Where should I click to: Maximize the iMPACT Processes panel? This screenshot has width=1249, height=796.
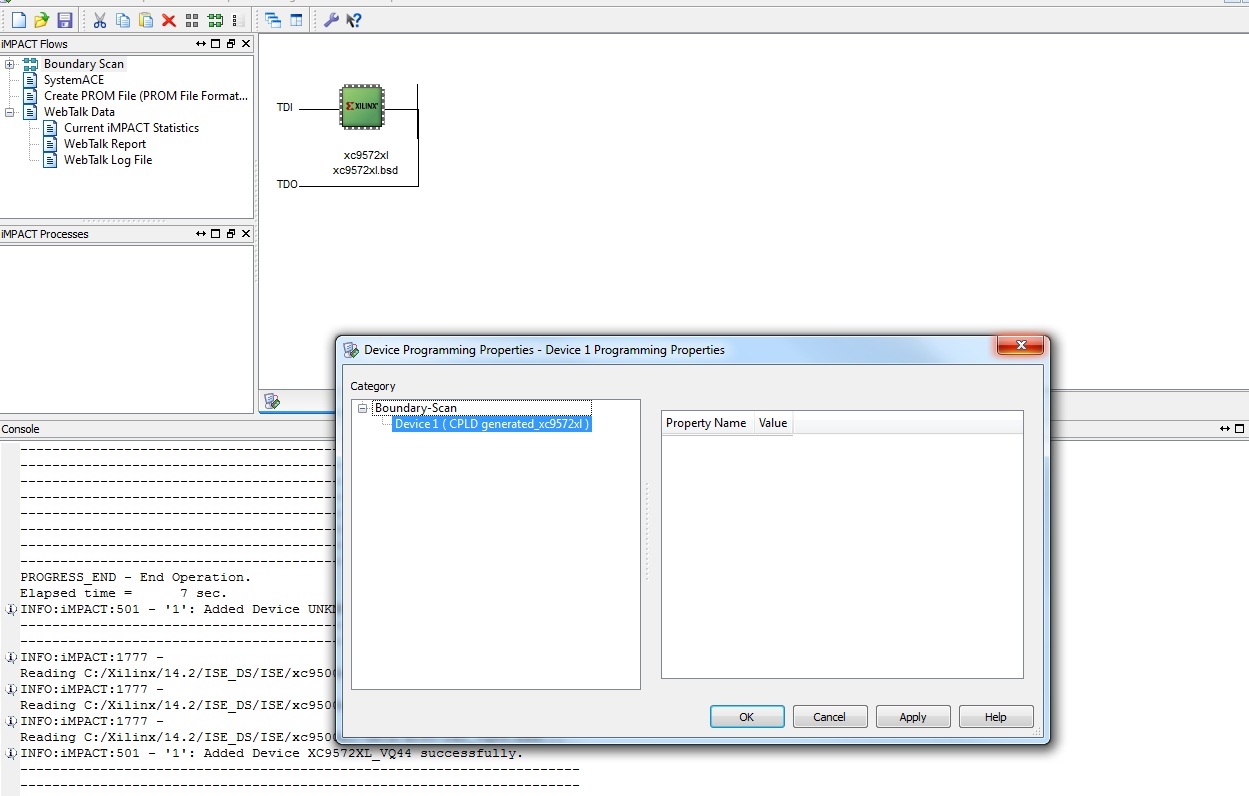pos(216,234)
